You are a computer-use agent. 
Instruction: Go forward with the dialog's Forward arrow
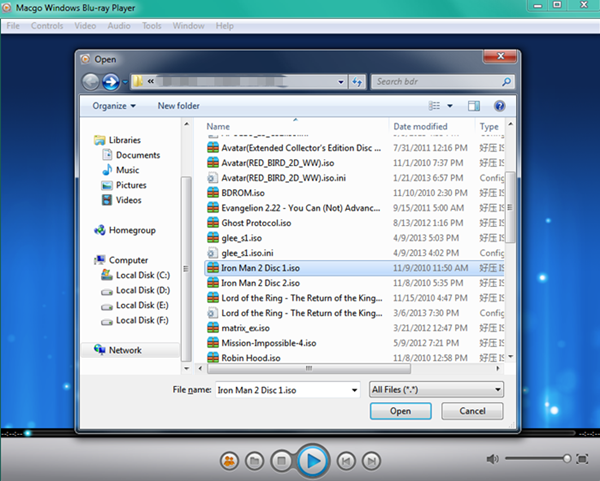tap(111, 82)
